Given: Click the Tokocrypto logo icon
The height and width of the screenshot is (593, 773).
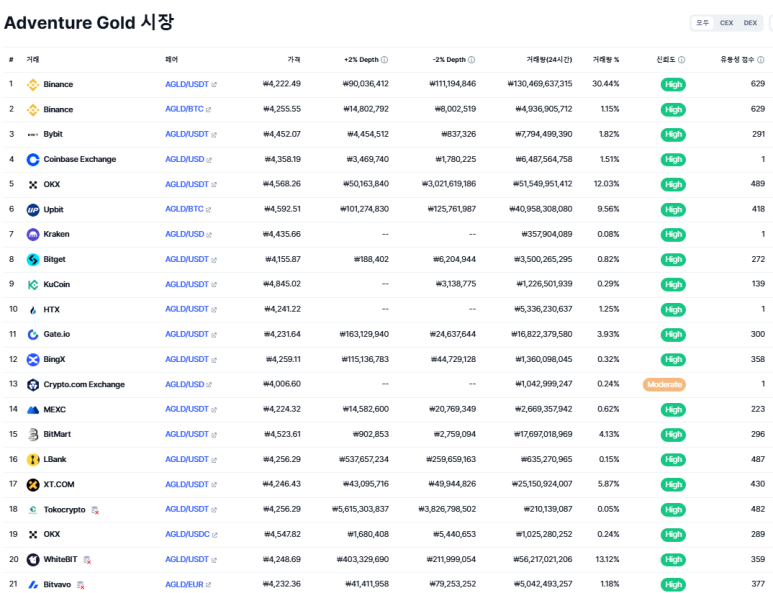Looking at the screenshot, I should point(33,510).
